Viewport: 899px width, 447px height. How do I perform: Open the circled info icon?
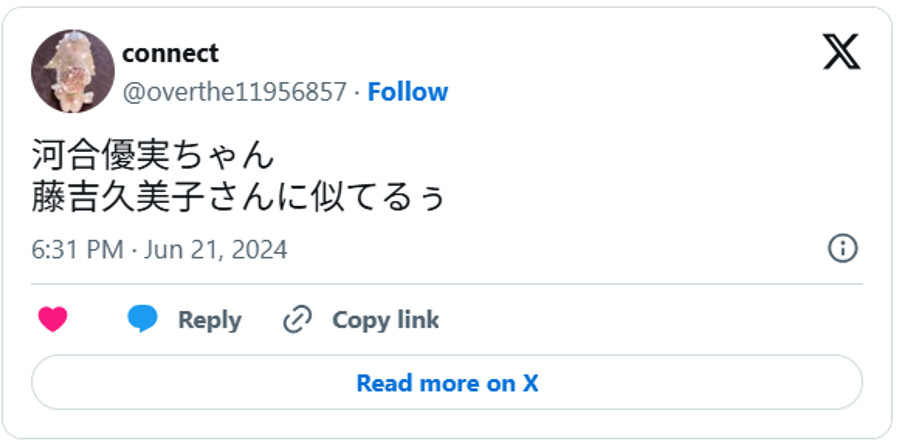click(x=842, y=248)
